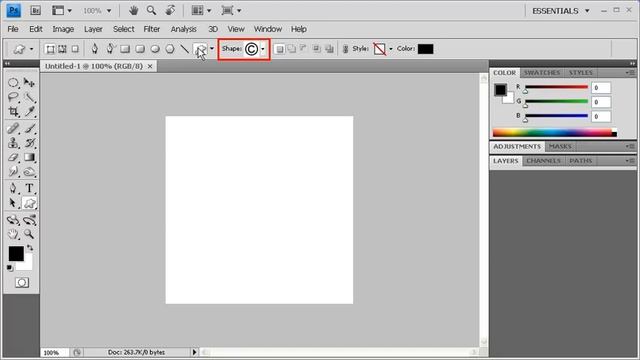Switch to the Channels tab
640x360 pixels.
click(543, 161)
